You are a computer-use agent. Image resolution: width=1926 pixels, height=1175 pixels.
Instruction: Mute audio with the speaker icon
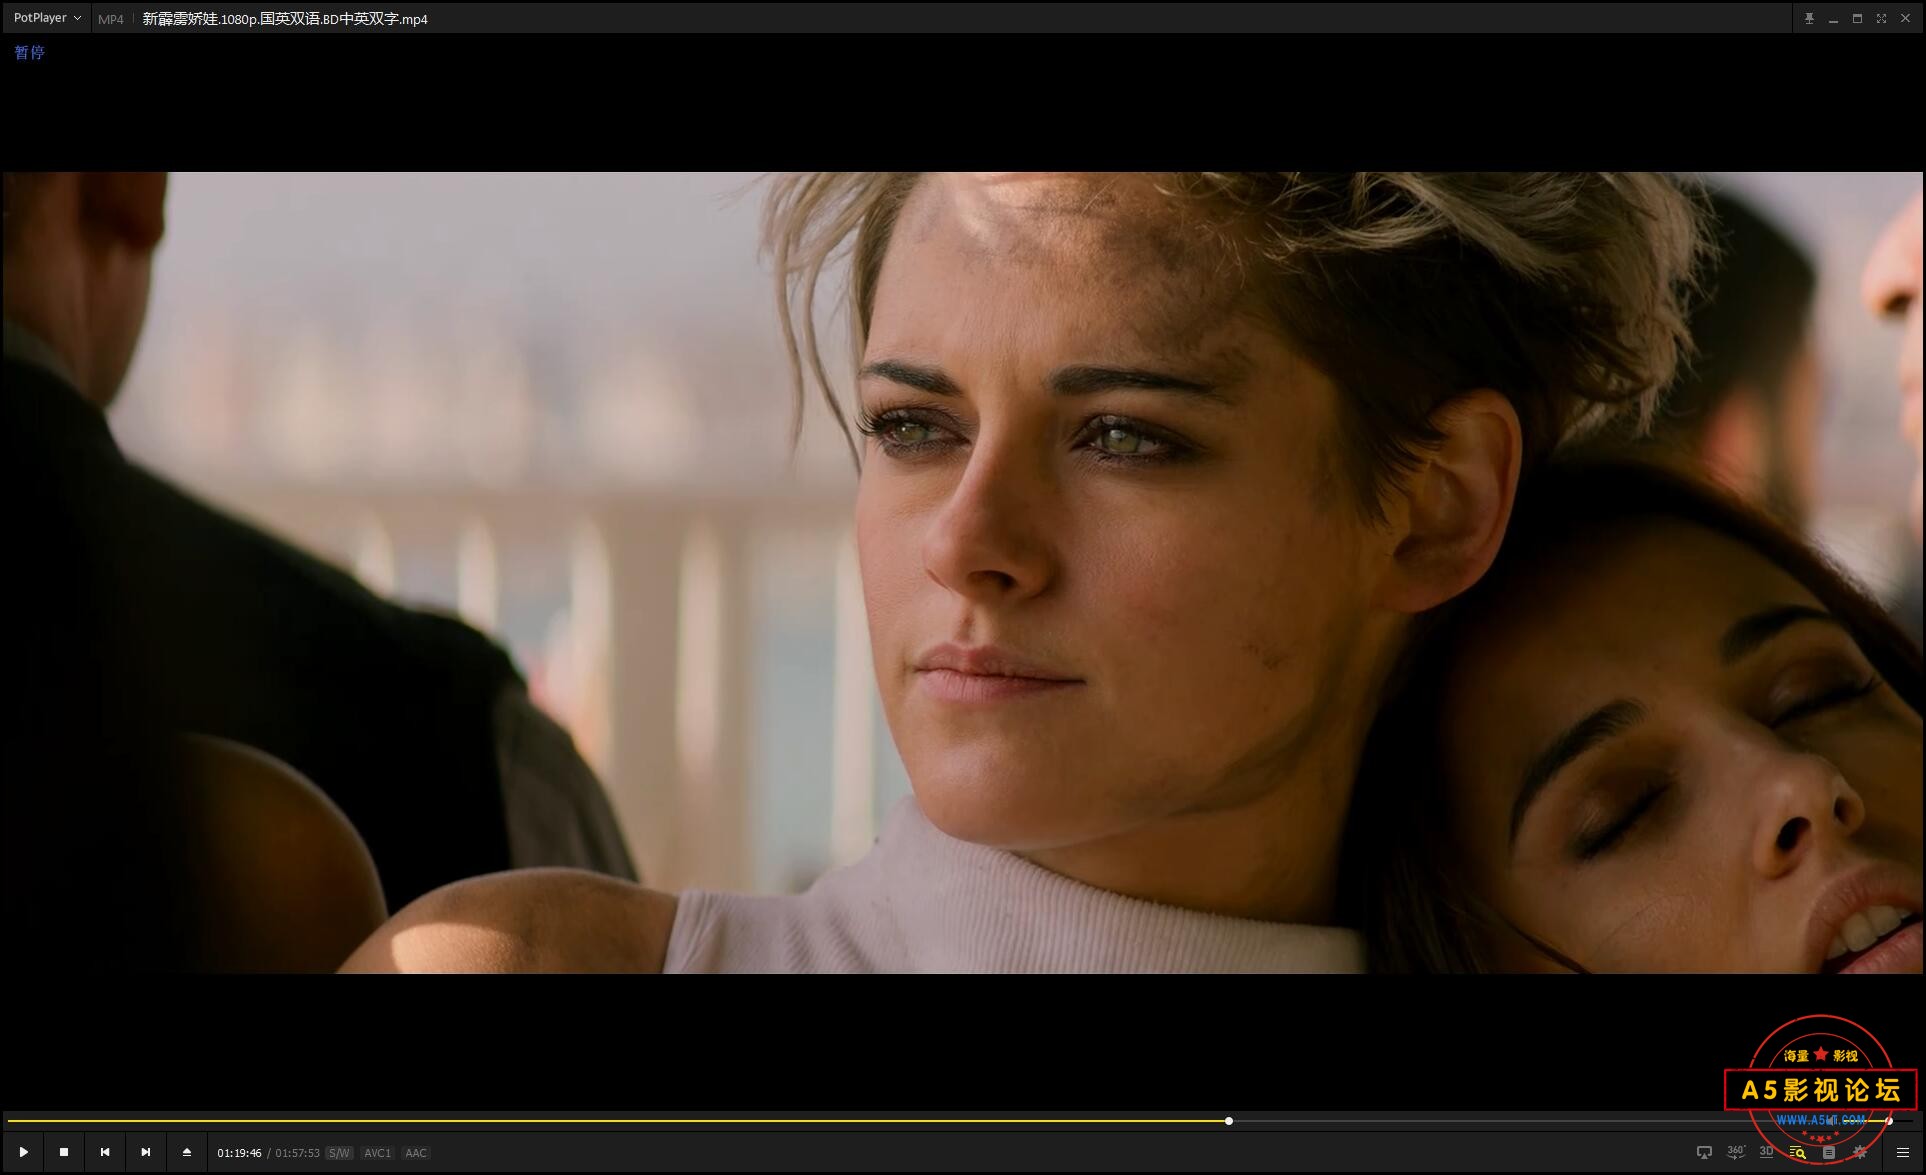coord(1832,1121)
